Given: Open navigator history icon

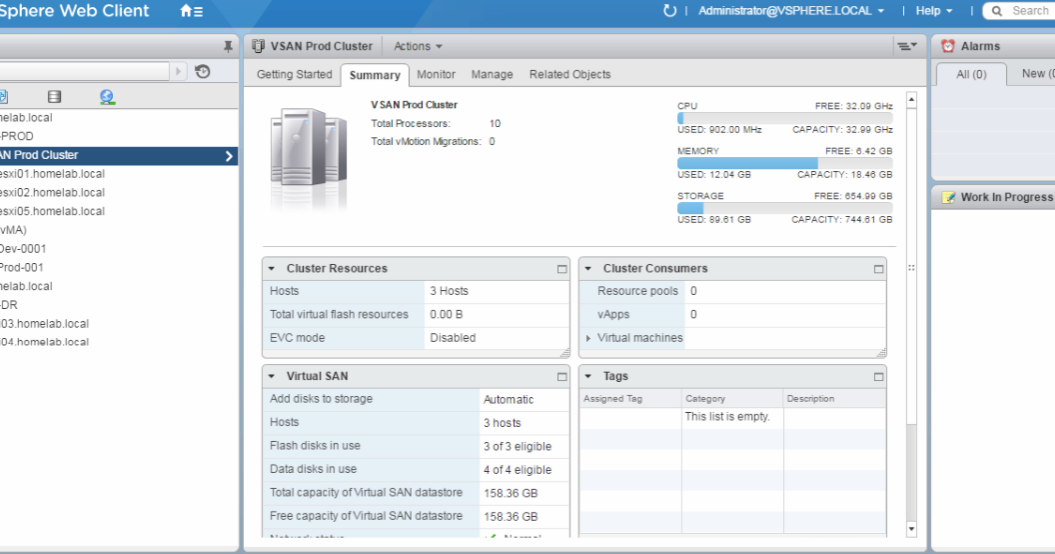Looking at the screenshot, I should click(x=203, y=71).
